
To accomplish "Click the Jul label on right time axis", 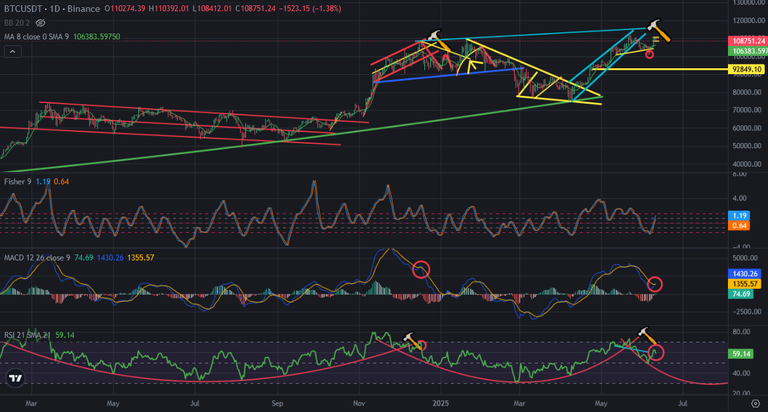I will [682, 404].
